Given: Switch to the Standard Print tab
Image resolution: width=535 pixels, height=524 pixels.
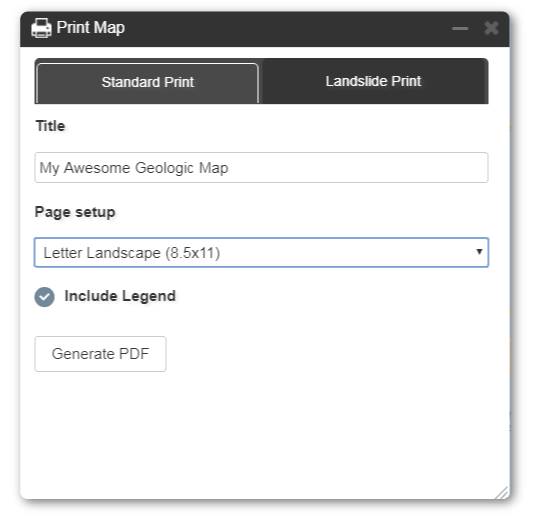Looking at the screenshot, I should pyautogui.click(x=147, y=82).
